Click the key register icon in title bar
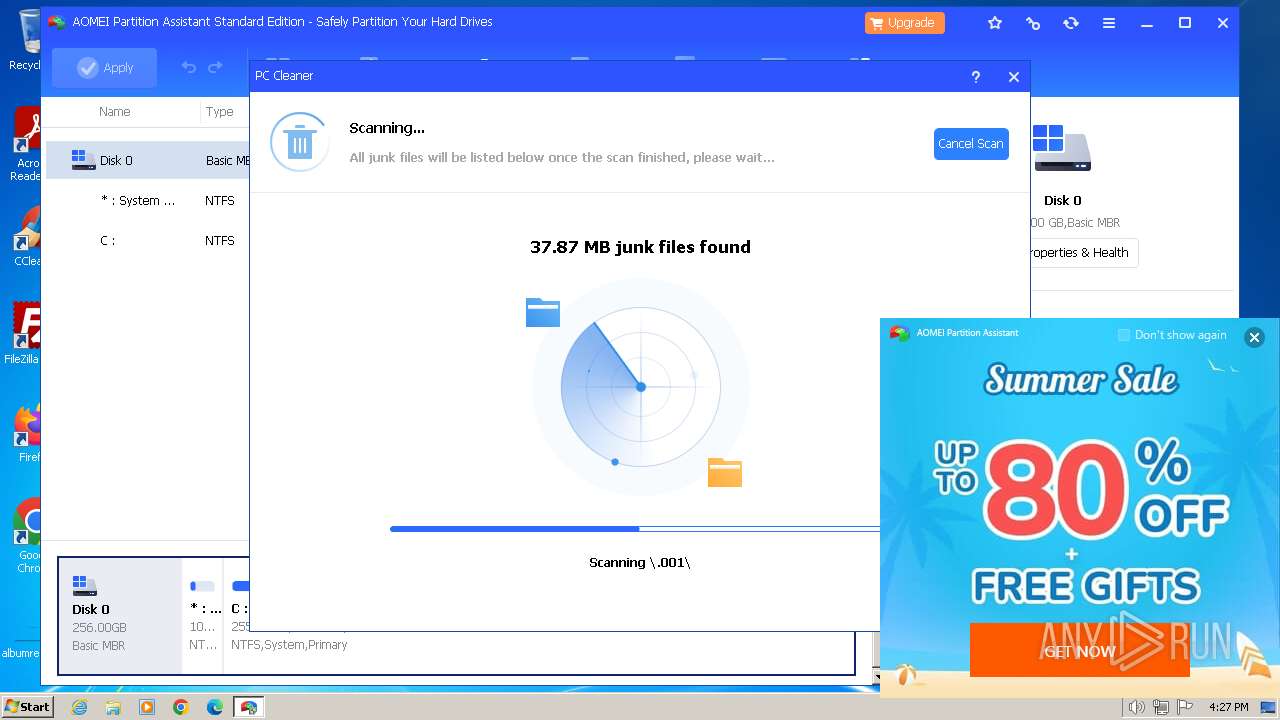 click(x=1033, y=23)
